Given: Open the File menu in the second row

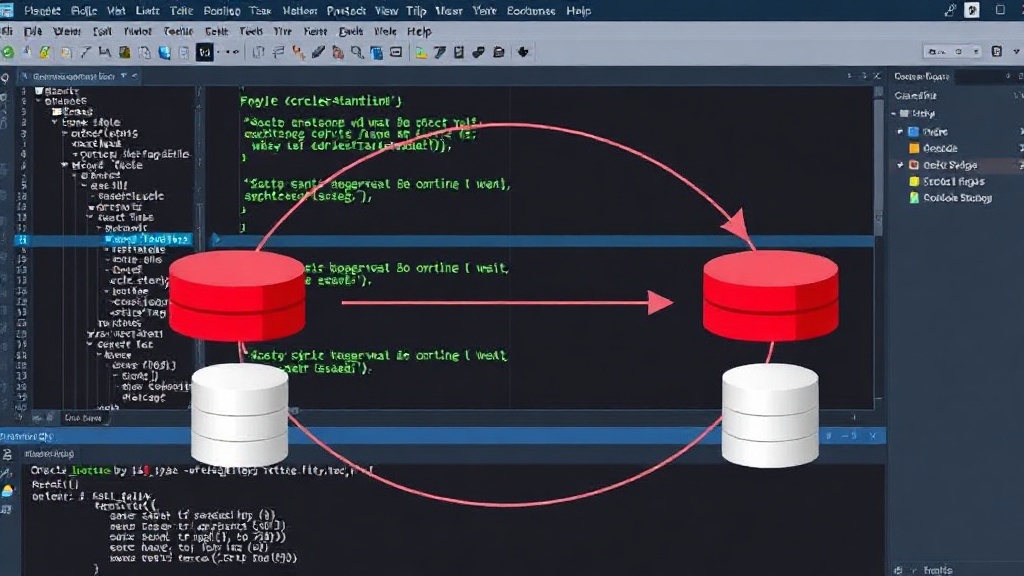Looking at the screenshot, I should point(33,31).
